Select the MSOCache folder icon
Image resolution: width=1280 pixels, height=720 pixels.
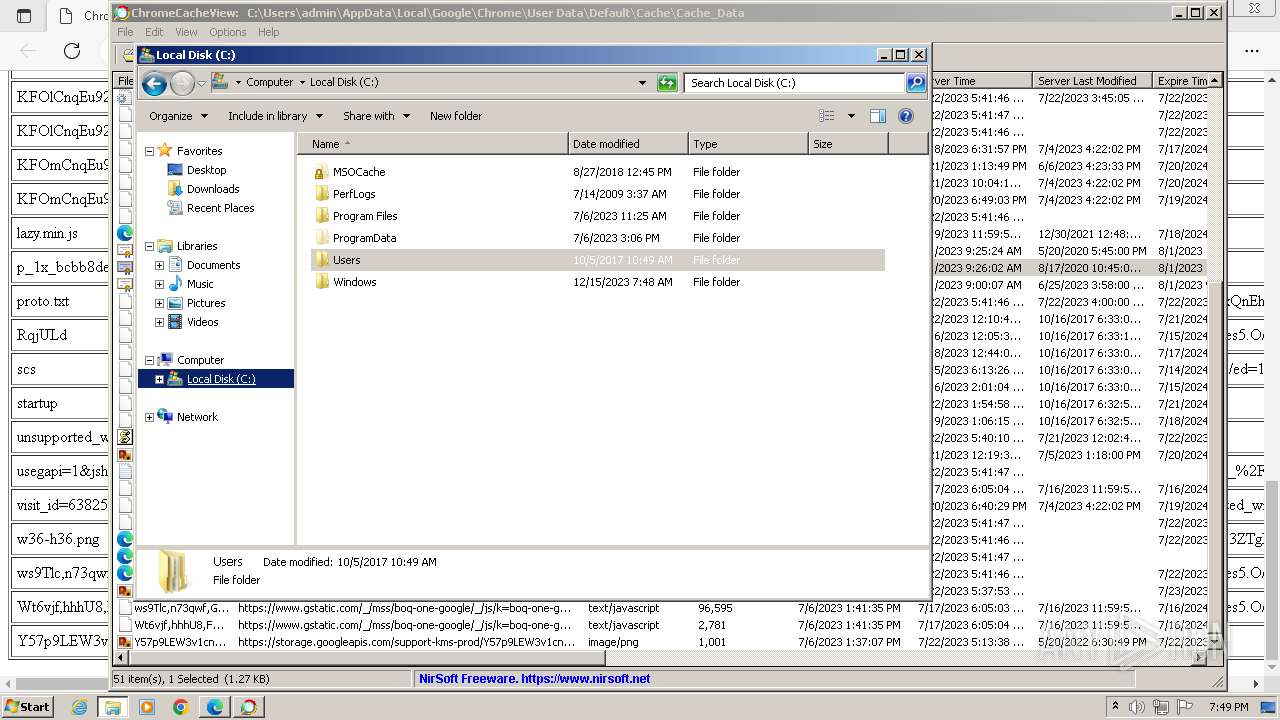coord(321,172)
